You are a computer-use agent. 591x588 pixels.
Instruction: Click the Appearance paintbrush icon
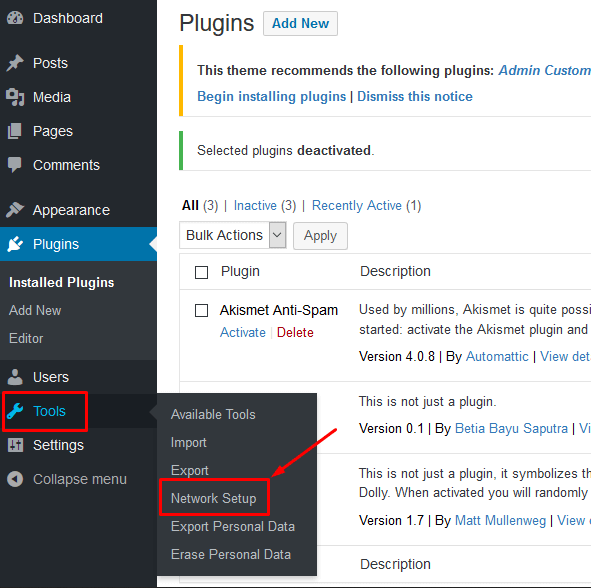tap(15, 210)
